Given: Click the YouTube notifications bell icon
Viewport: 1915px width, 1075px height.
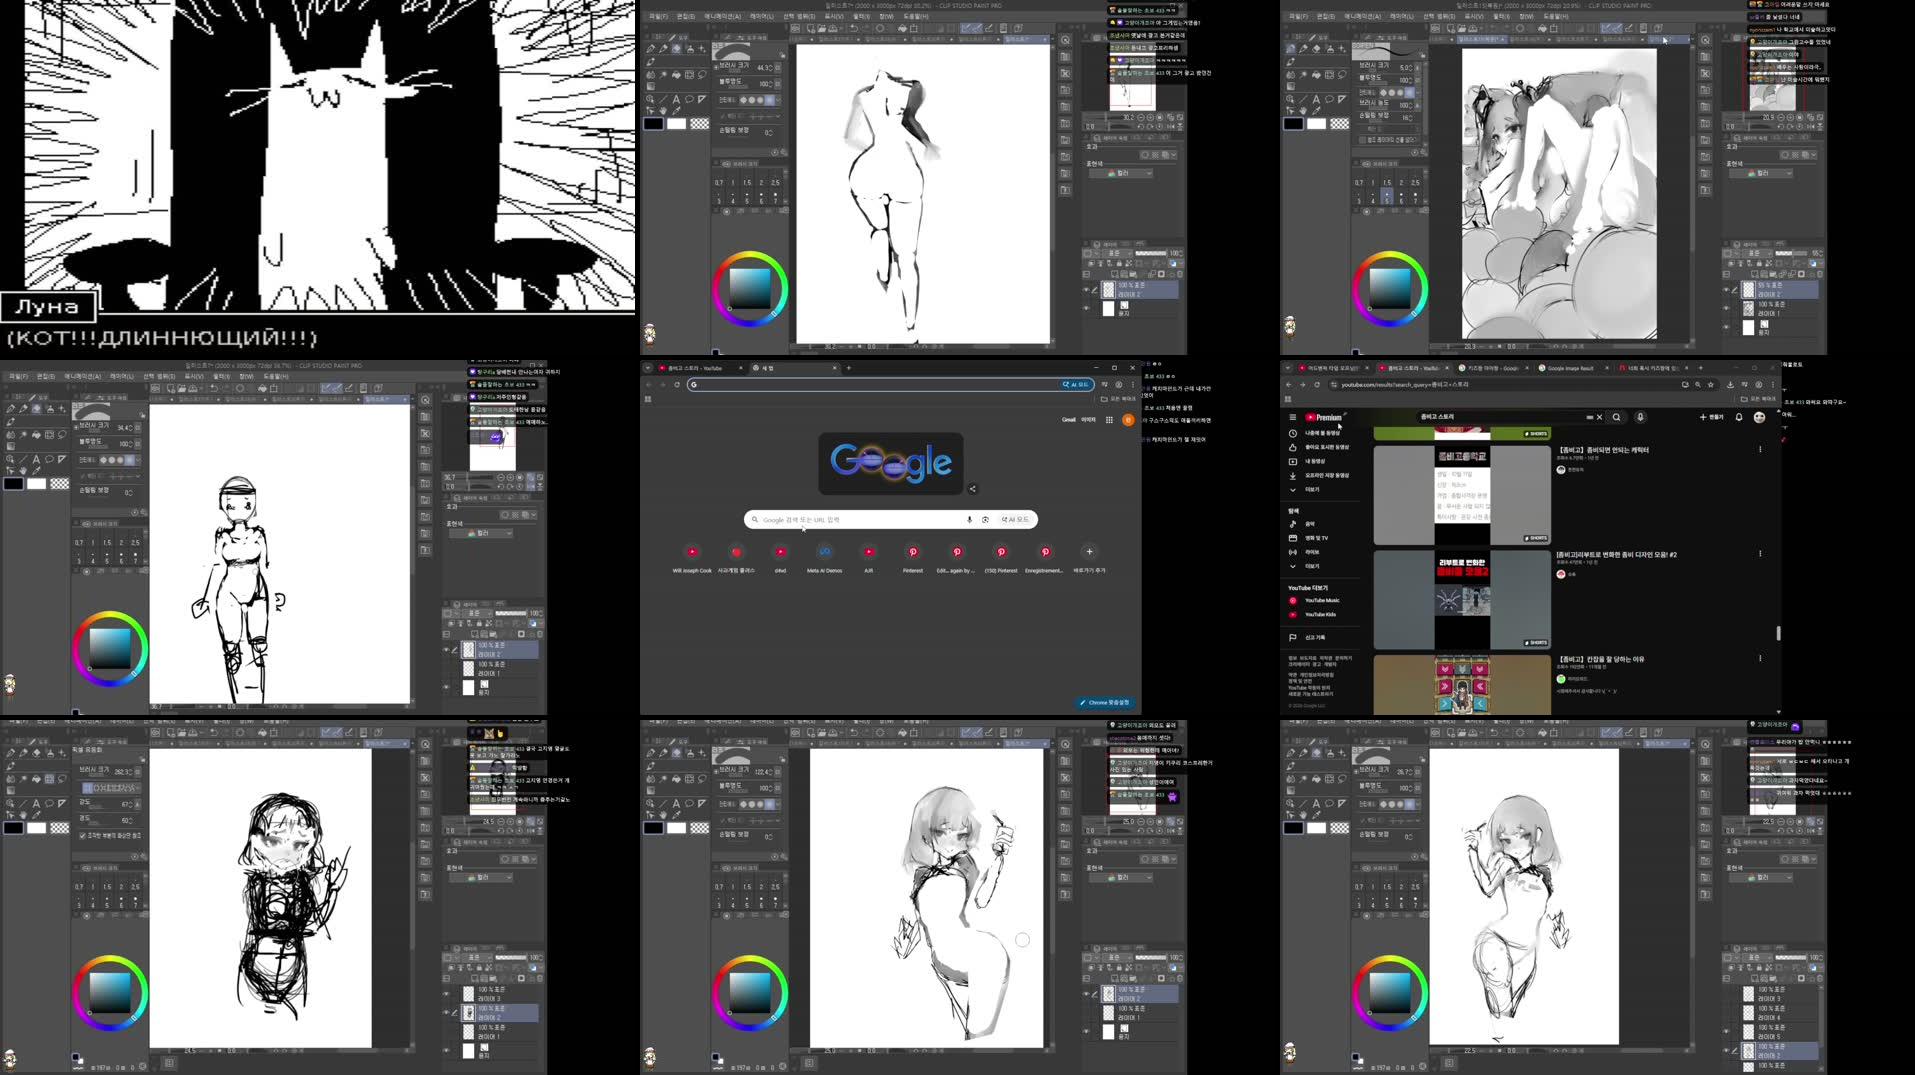Looking at the screenshot, I should (x=1738, y=417).
